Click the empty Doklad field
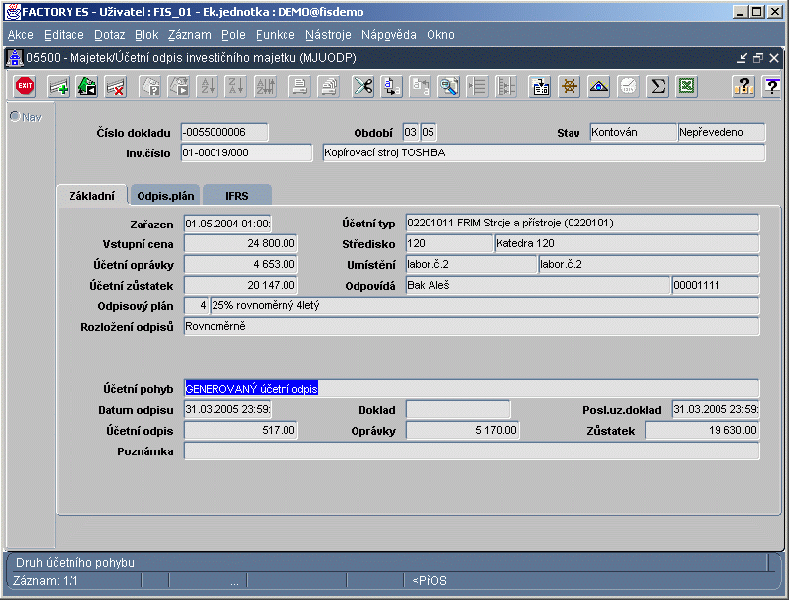The height and width of the screenshot is (600, 789). click(458, 409)
